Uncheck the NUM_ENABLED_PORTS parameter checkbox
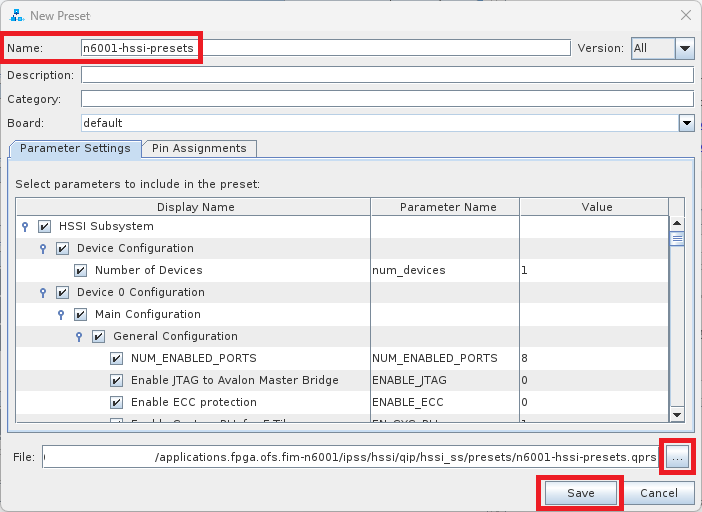 (116, 358)
